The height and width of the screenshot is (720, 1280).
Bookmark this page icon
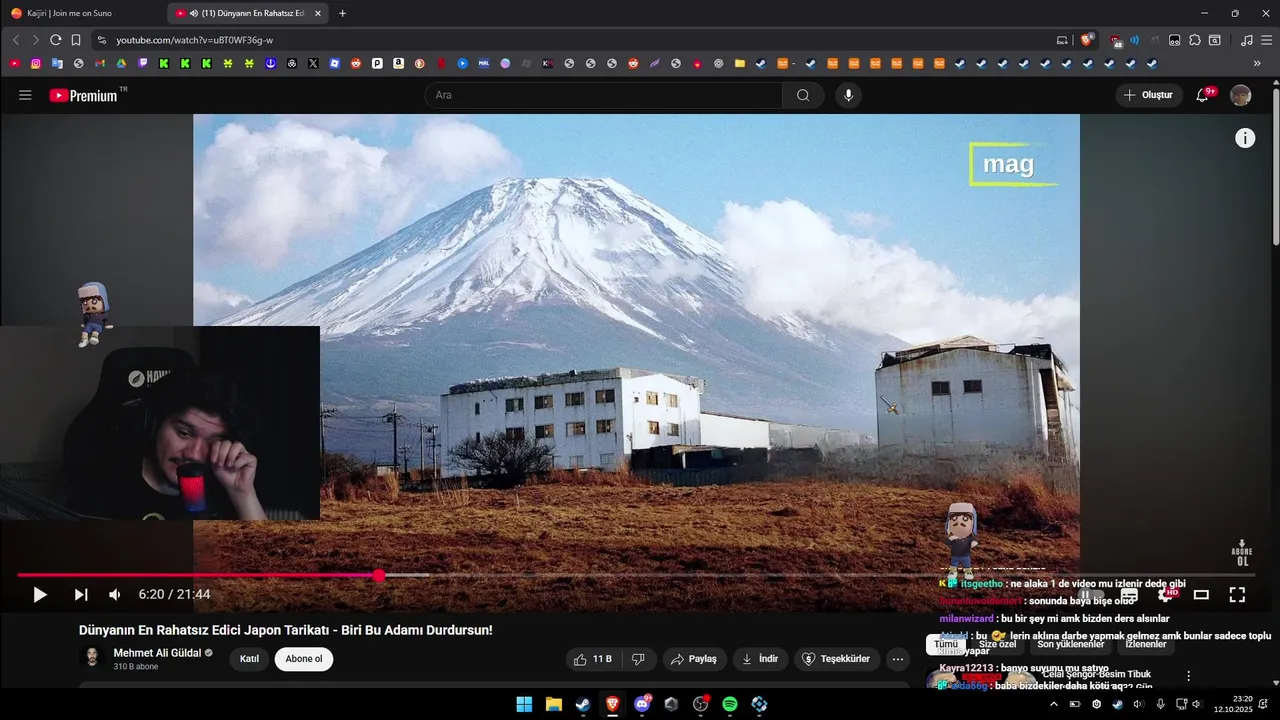(x=76, y=40)
